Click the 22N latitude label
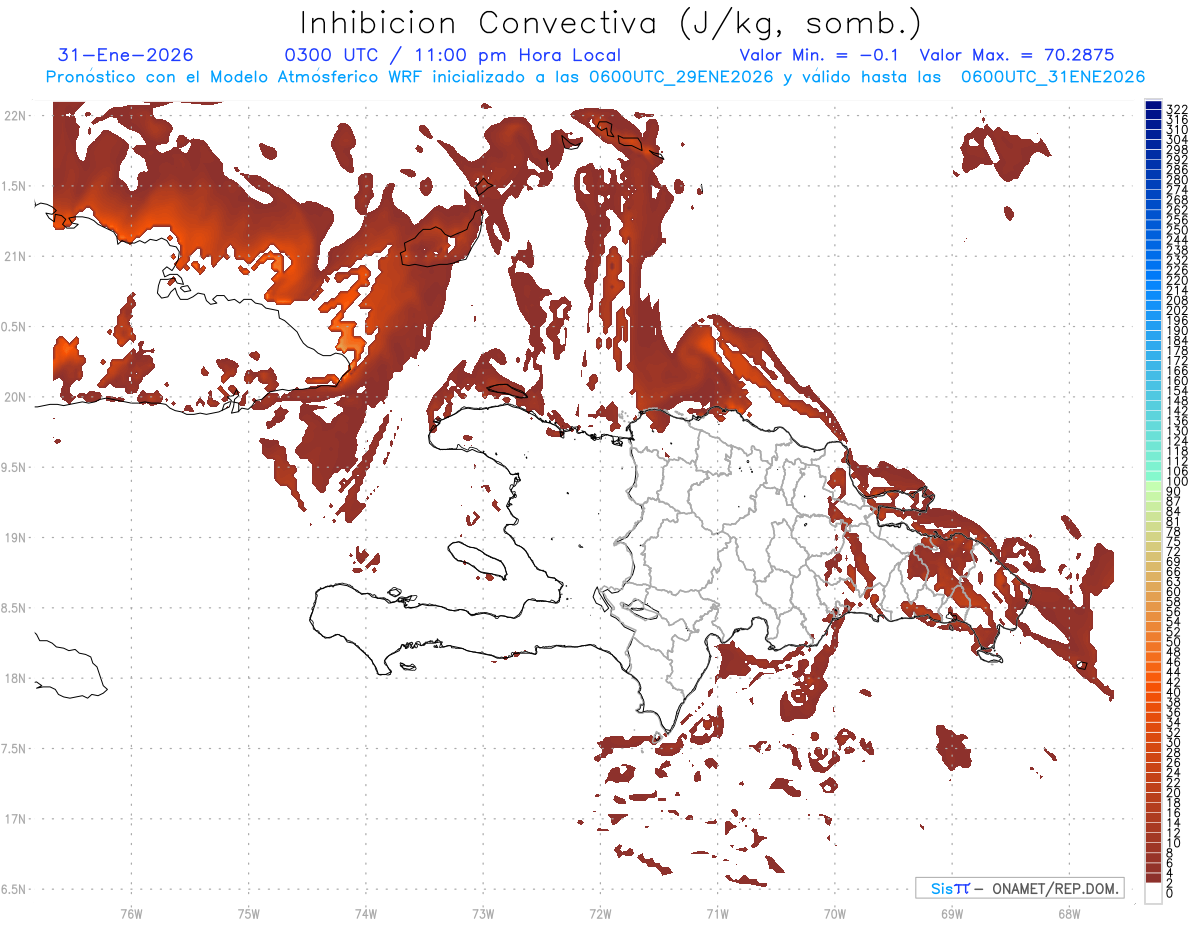 (14, 115)
